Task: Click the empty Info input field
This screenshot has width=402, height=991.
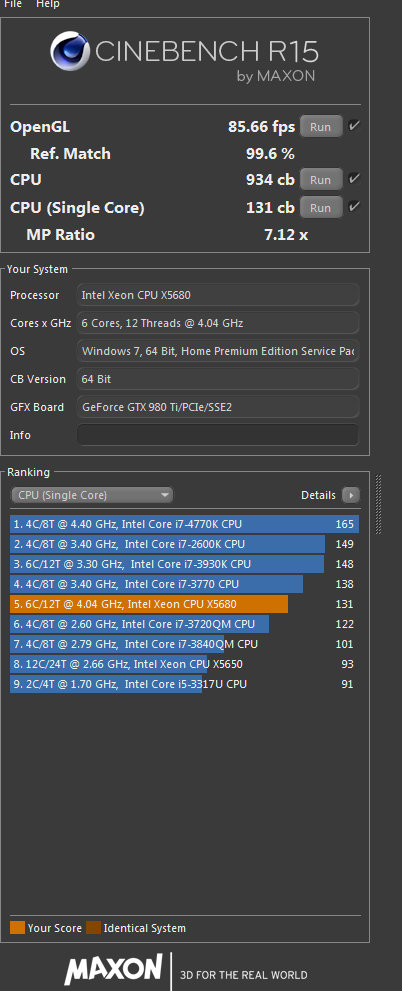Action: click(x=218, y=435)
